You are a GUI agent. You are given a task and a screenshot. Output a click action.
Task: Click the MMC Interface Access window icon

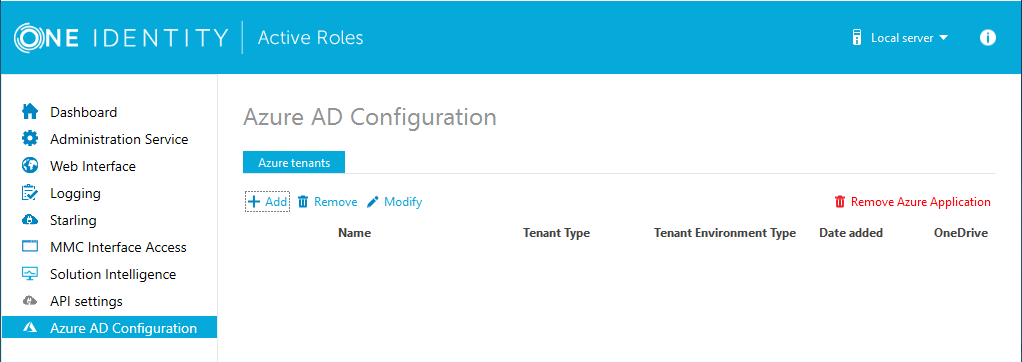coord(30,247)
